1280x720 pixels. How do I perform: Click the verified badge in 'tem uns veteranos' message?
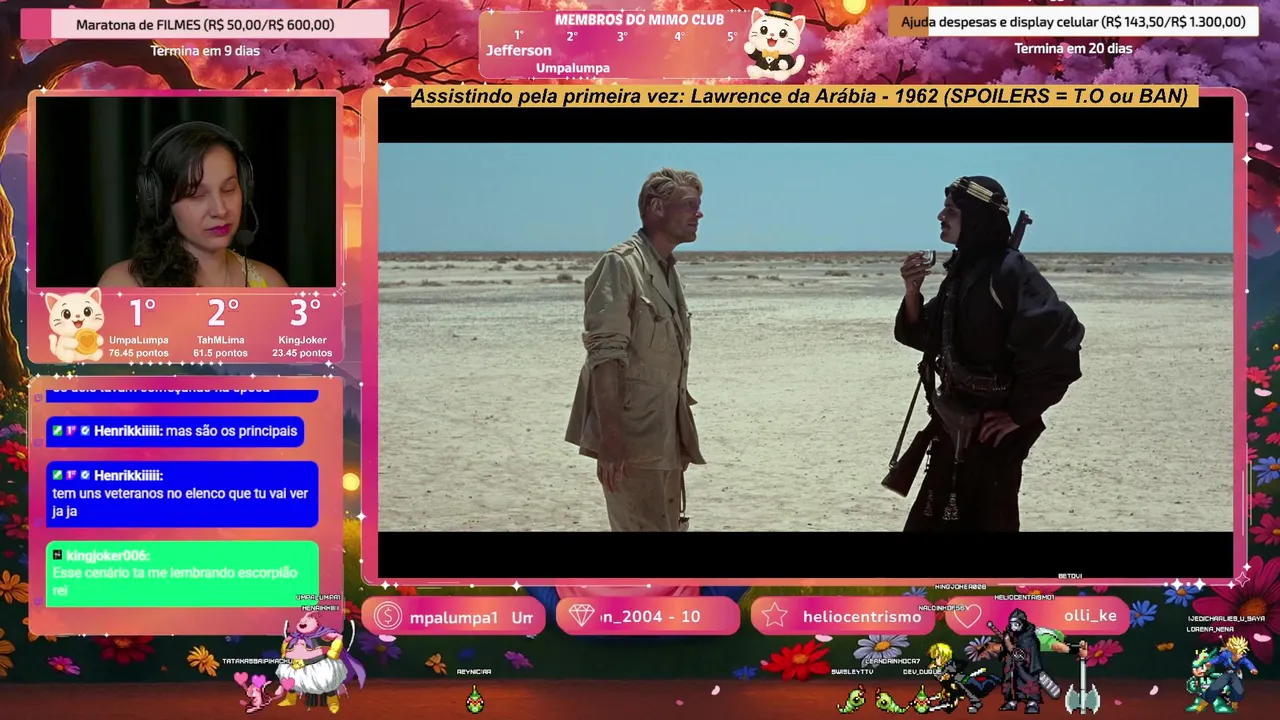click(85, 475)
